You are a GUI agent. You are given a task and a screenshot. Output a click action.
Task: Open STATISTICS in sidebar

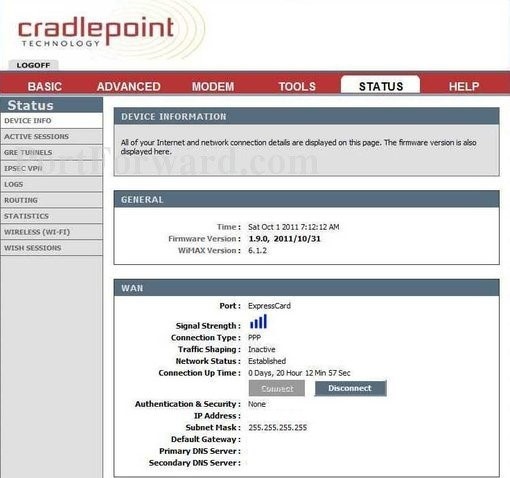click(51, 216)
